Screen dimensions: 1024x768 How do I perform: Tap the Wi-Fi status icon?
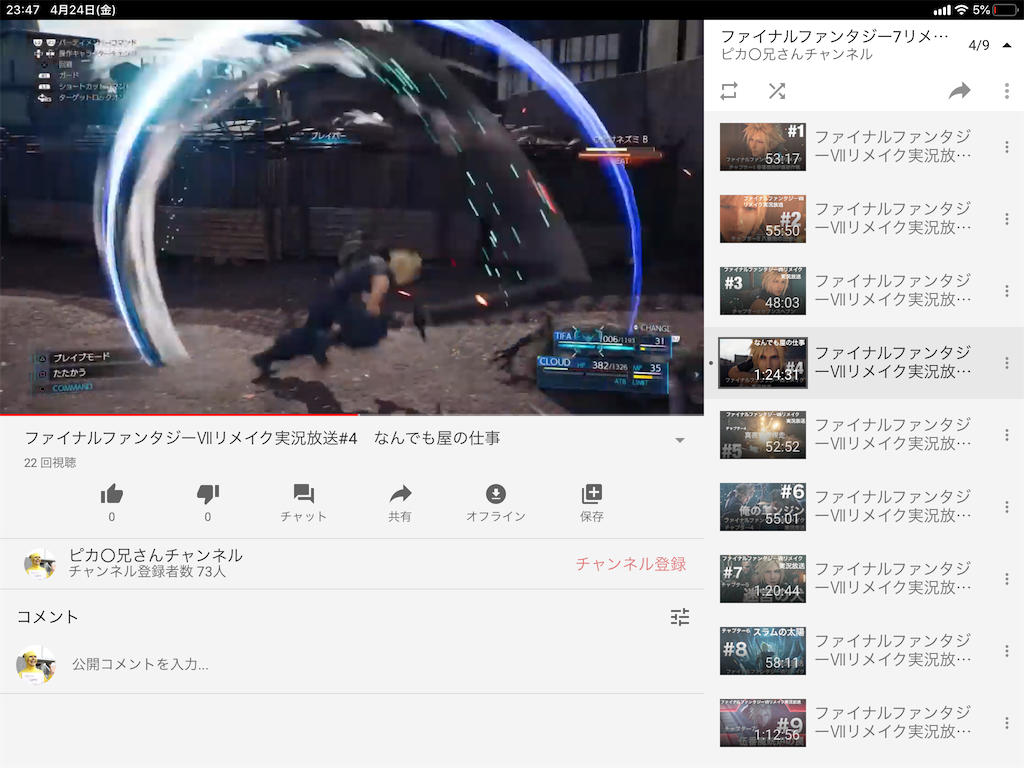pos(961,10)
